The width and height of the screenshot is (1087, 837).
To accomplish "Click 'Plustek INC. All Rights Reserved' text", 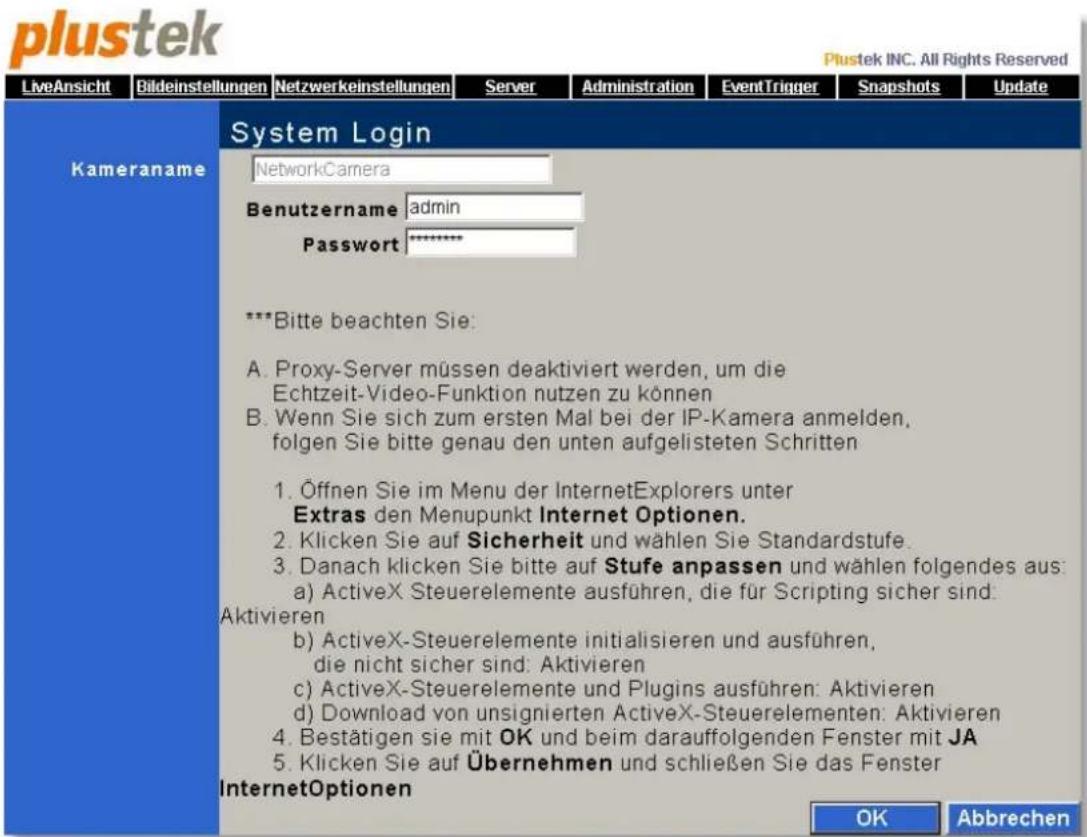I will [946, 60].
